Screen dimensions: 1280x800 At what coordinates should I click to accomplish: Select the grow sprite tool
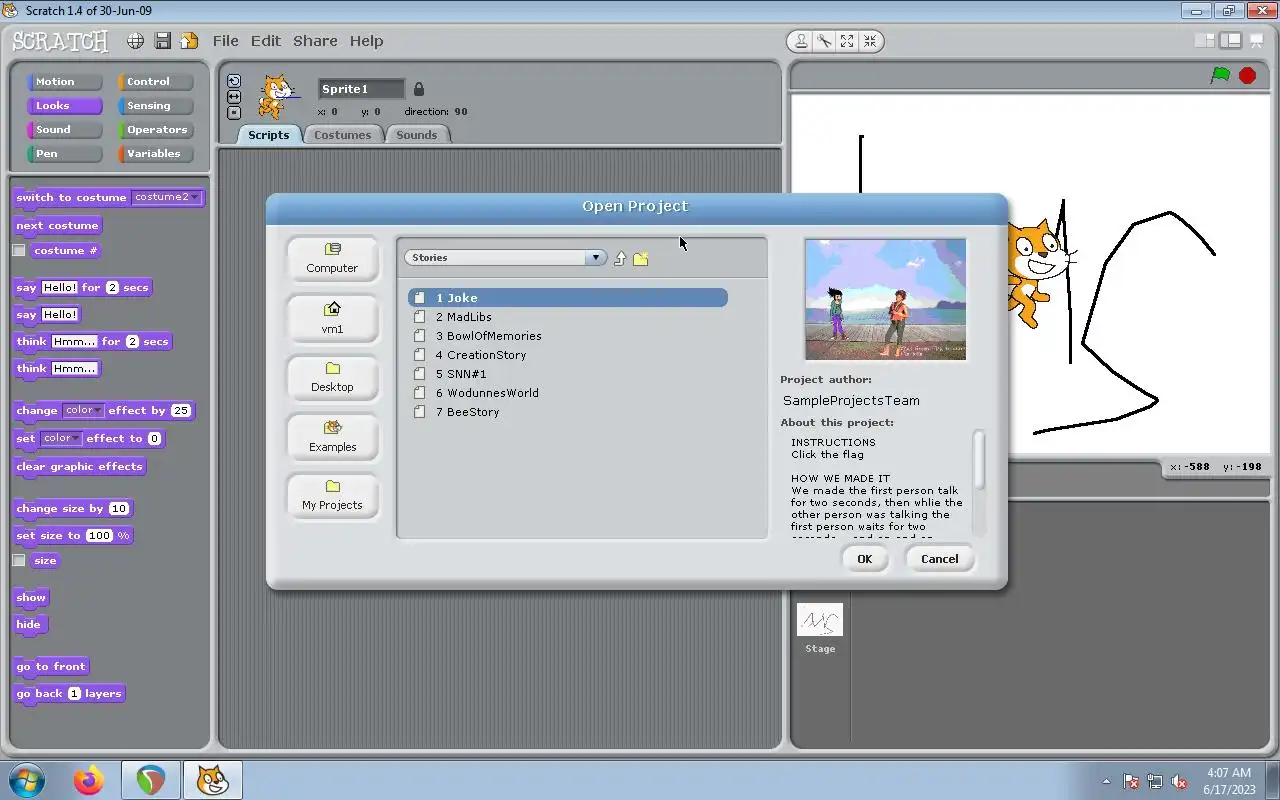(x=847, y=41)
